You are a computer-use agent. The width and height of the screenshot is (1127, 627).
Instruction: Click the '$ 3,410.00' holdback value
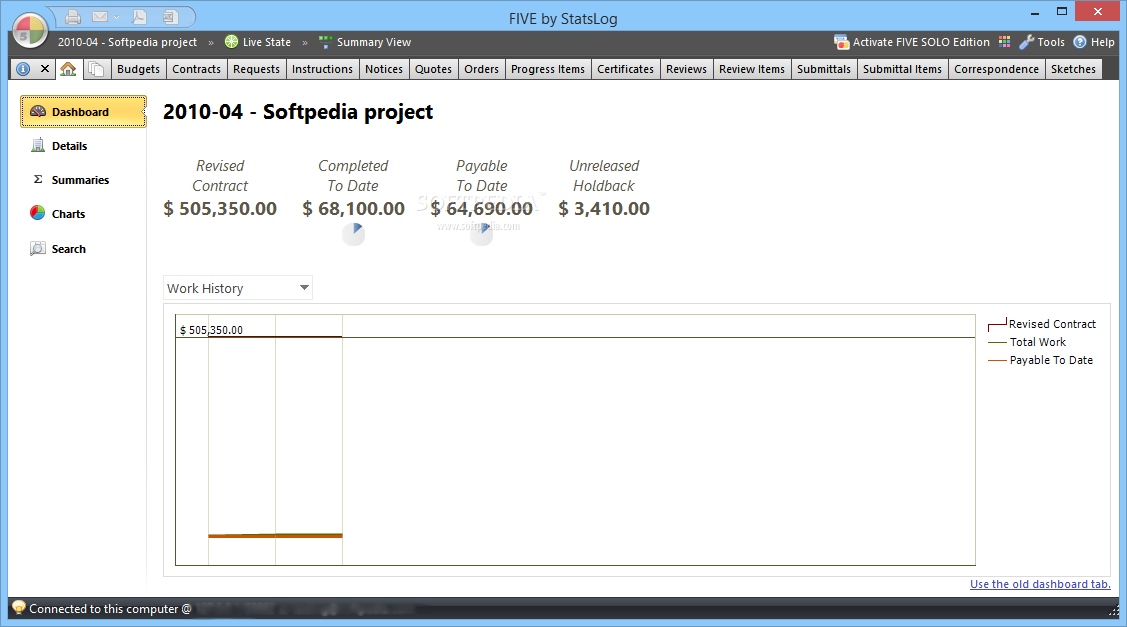tap(604, 209)
